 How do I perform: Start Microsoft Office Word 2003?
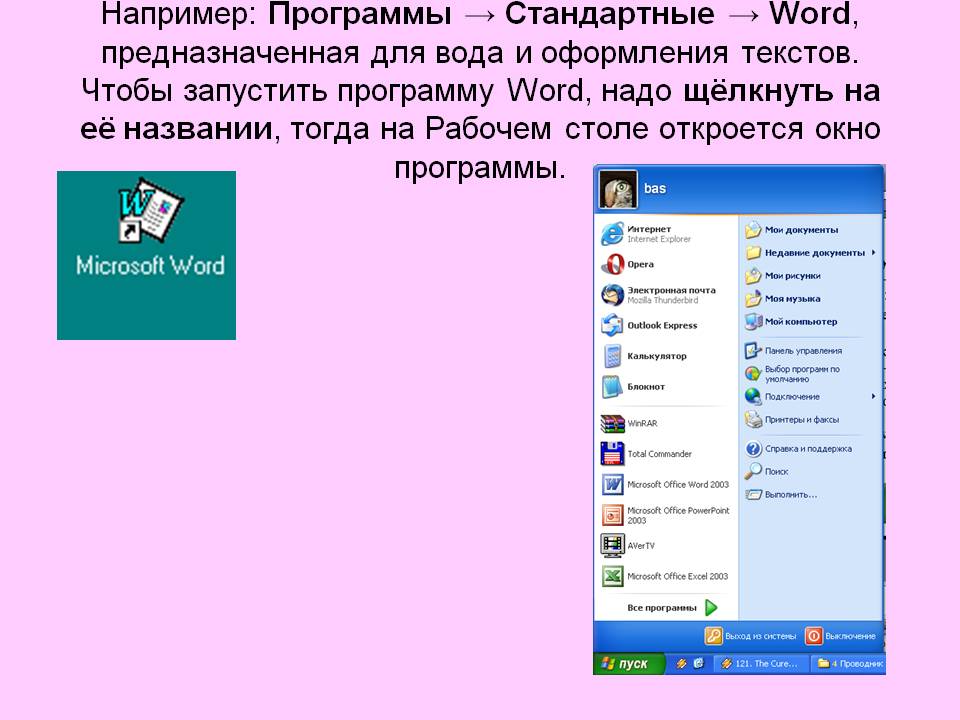click(x=613, y=485)
